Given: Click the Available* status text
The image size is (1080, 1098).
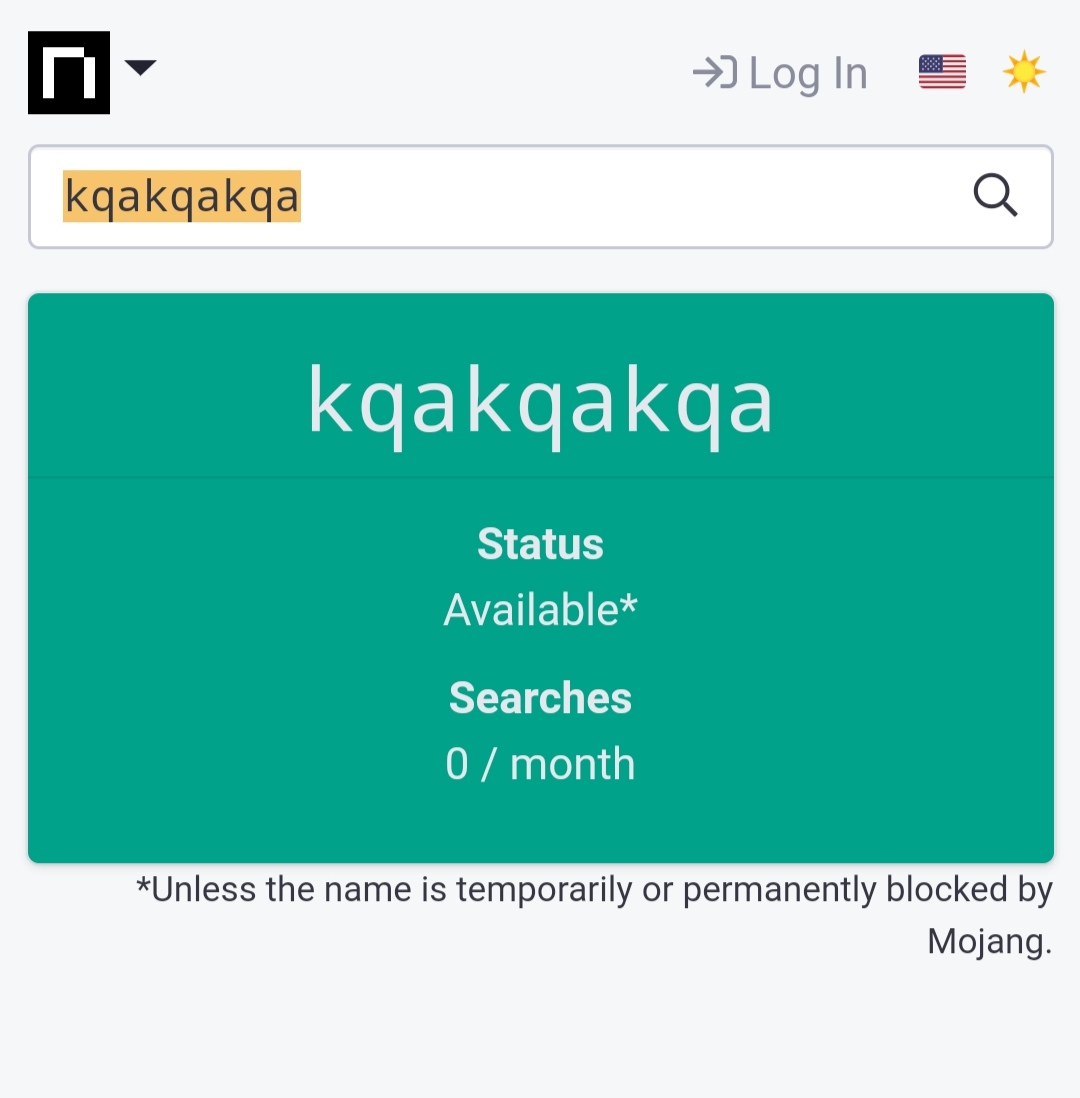Looking at the screenshot, I should pos(540,609).
